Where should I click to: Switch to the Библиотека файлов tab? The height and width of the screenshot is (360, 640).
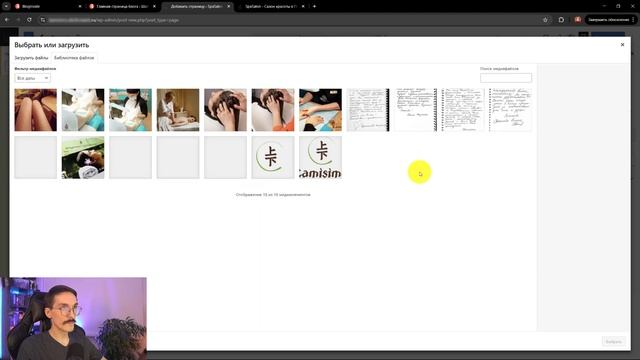(x=74, y=58)
